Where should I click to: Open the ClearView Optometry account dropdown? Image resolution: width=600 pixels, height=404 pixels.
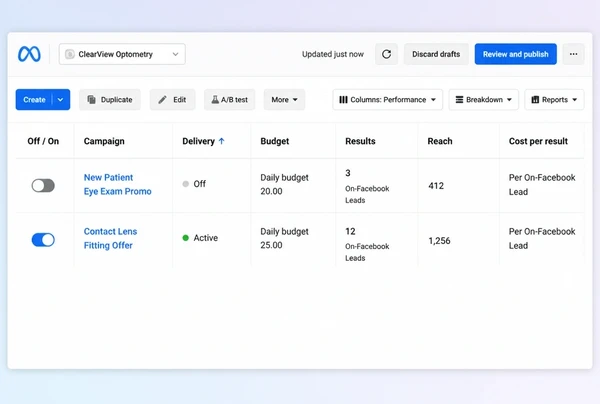(122, 54)
